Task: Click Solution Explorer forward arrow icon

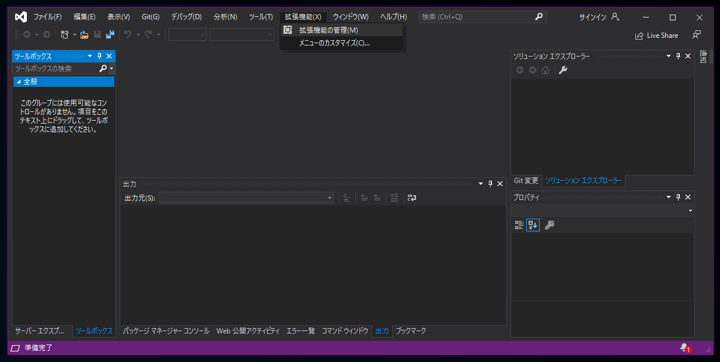Action: (533, 70)
